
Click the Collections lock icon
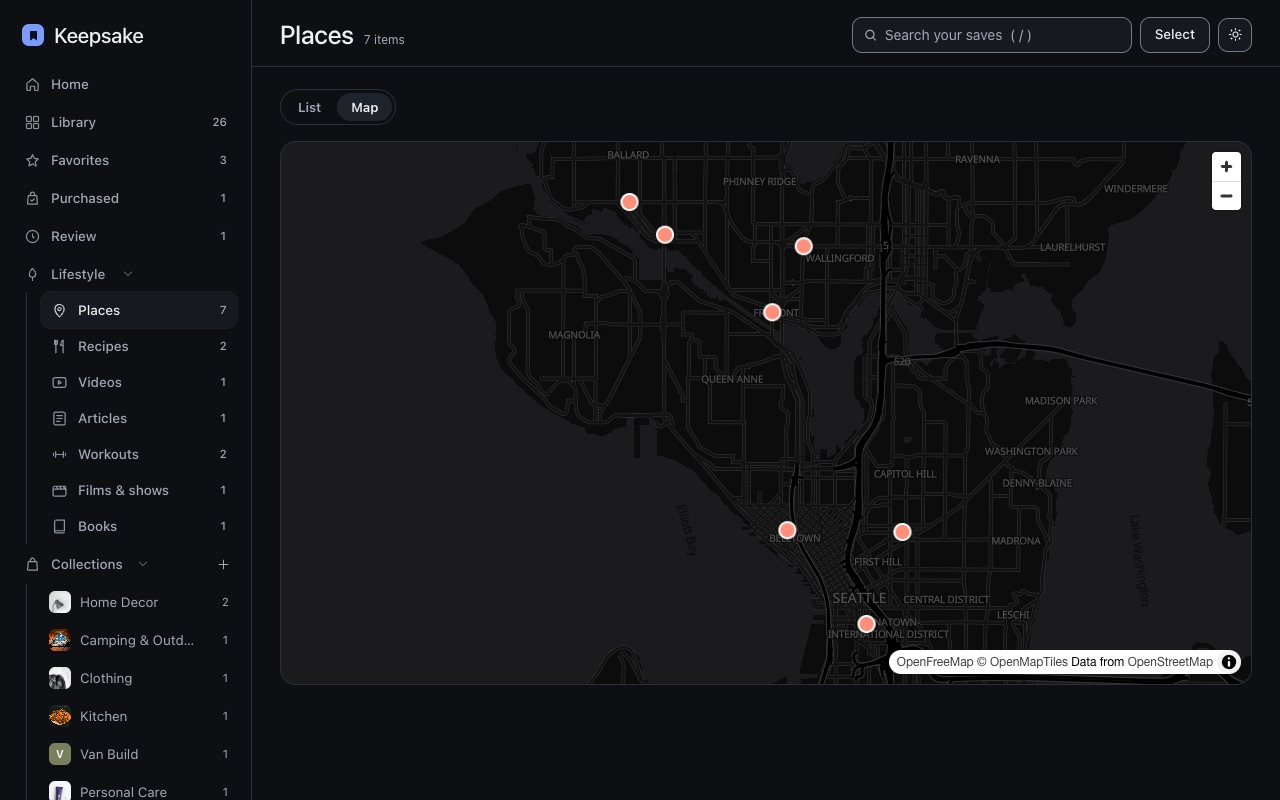pos(32,565)
